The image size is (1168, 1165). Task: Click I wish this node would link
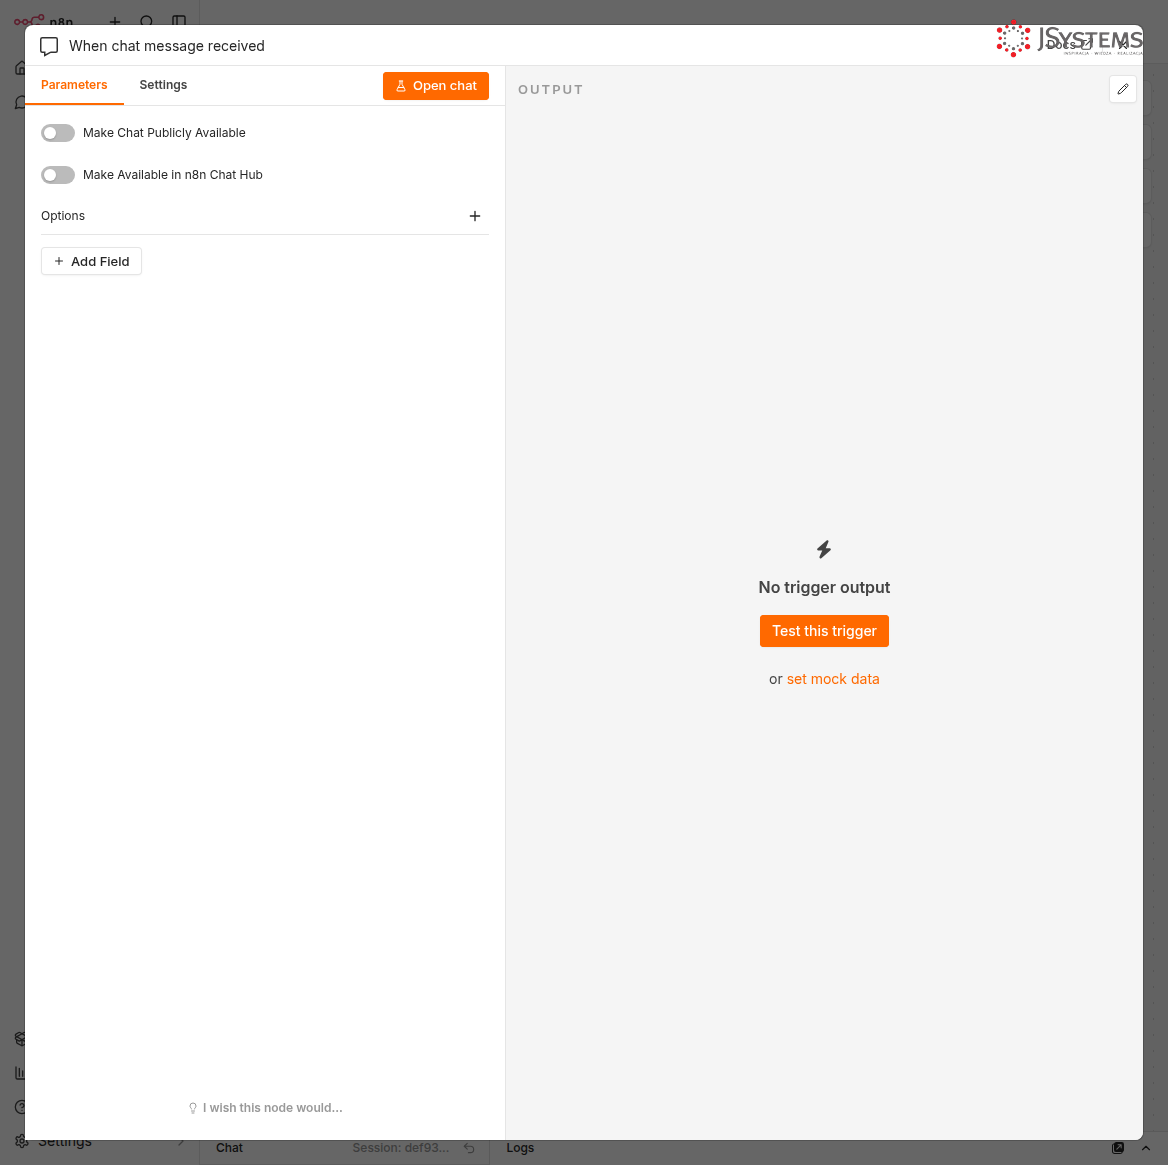point(266,1108)
